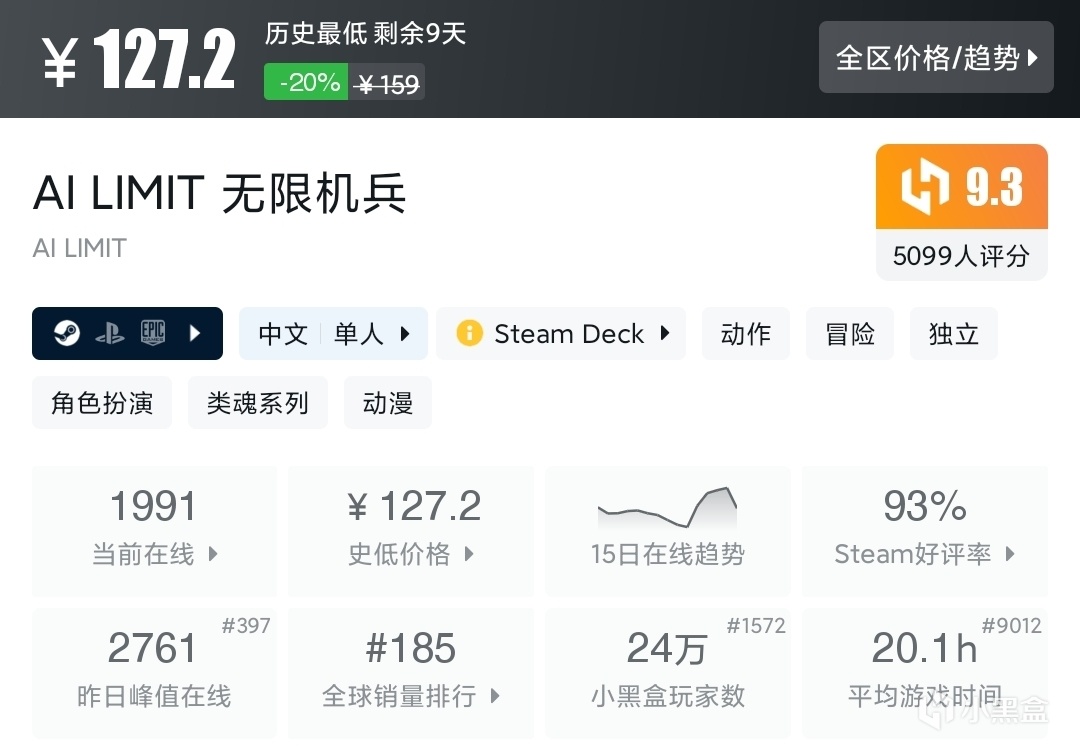
Task: Select the 动作 genre tag
Action: click(746, 333)
